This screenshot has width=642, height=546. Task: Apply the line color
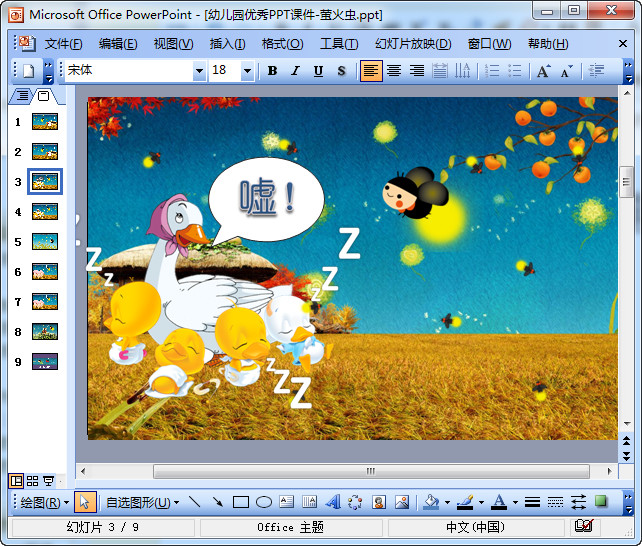[465, 502]
